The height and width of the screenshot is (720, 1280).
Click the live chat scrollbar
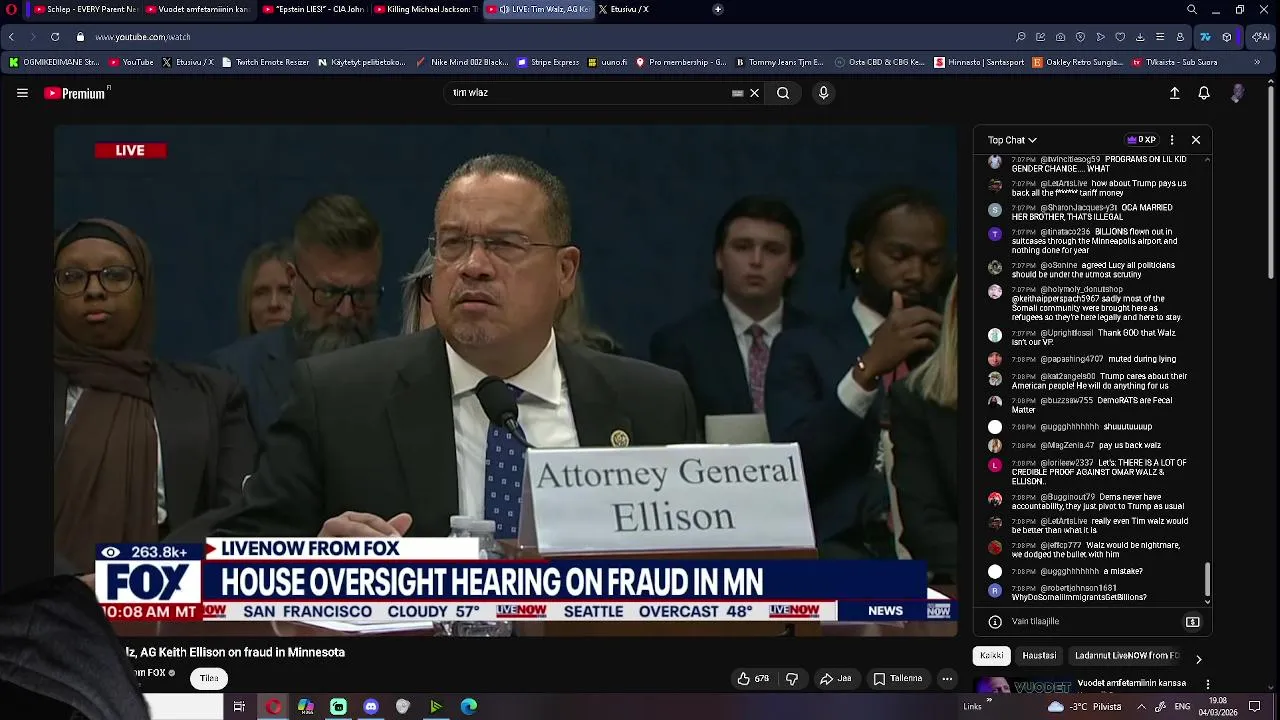[x=1207, y=581]
